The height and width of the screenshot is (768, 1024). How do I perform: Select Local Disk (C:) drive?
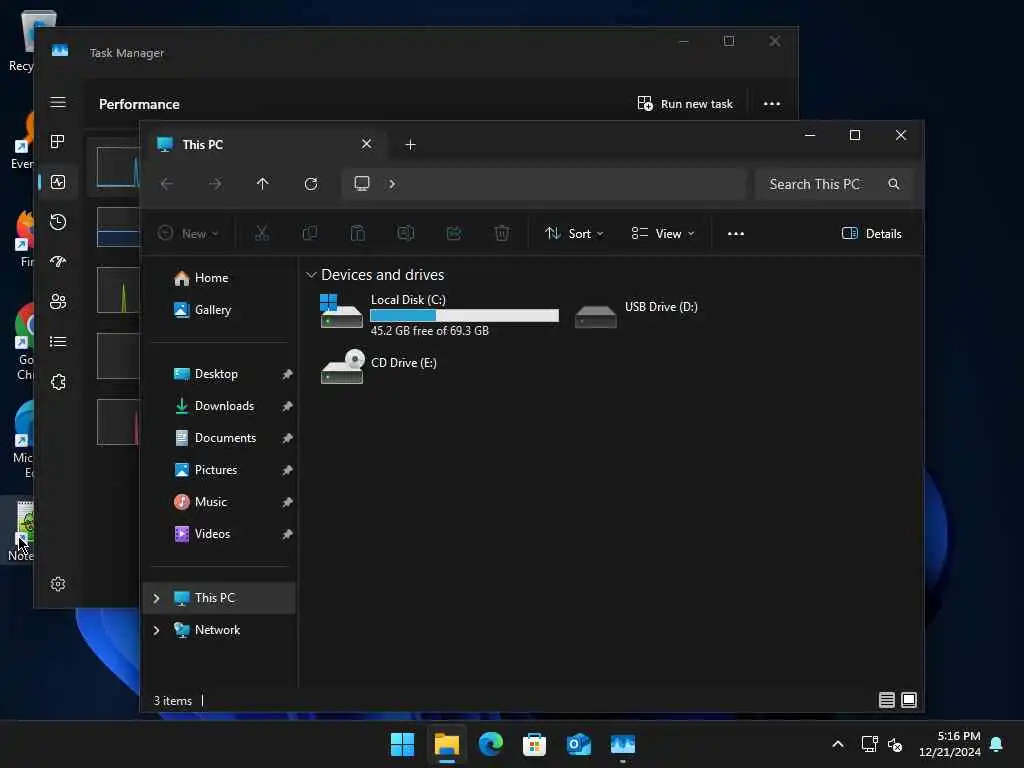coord(439,315)
